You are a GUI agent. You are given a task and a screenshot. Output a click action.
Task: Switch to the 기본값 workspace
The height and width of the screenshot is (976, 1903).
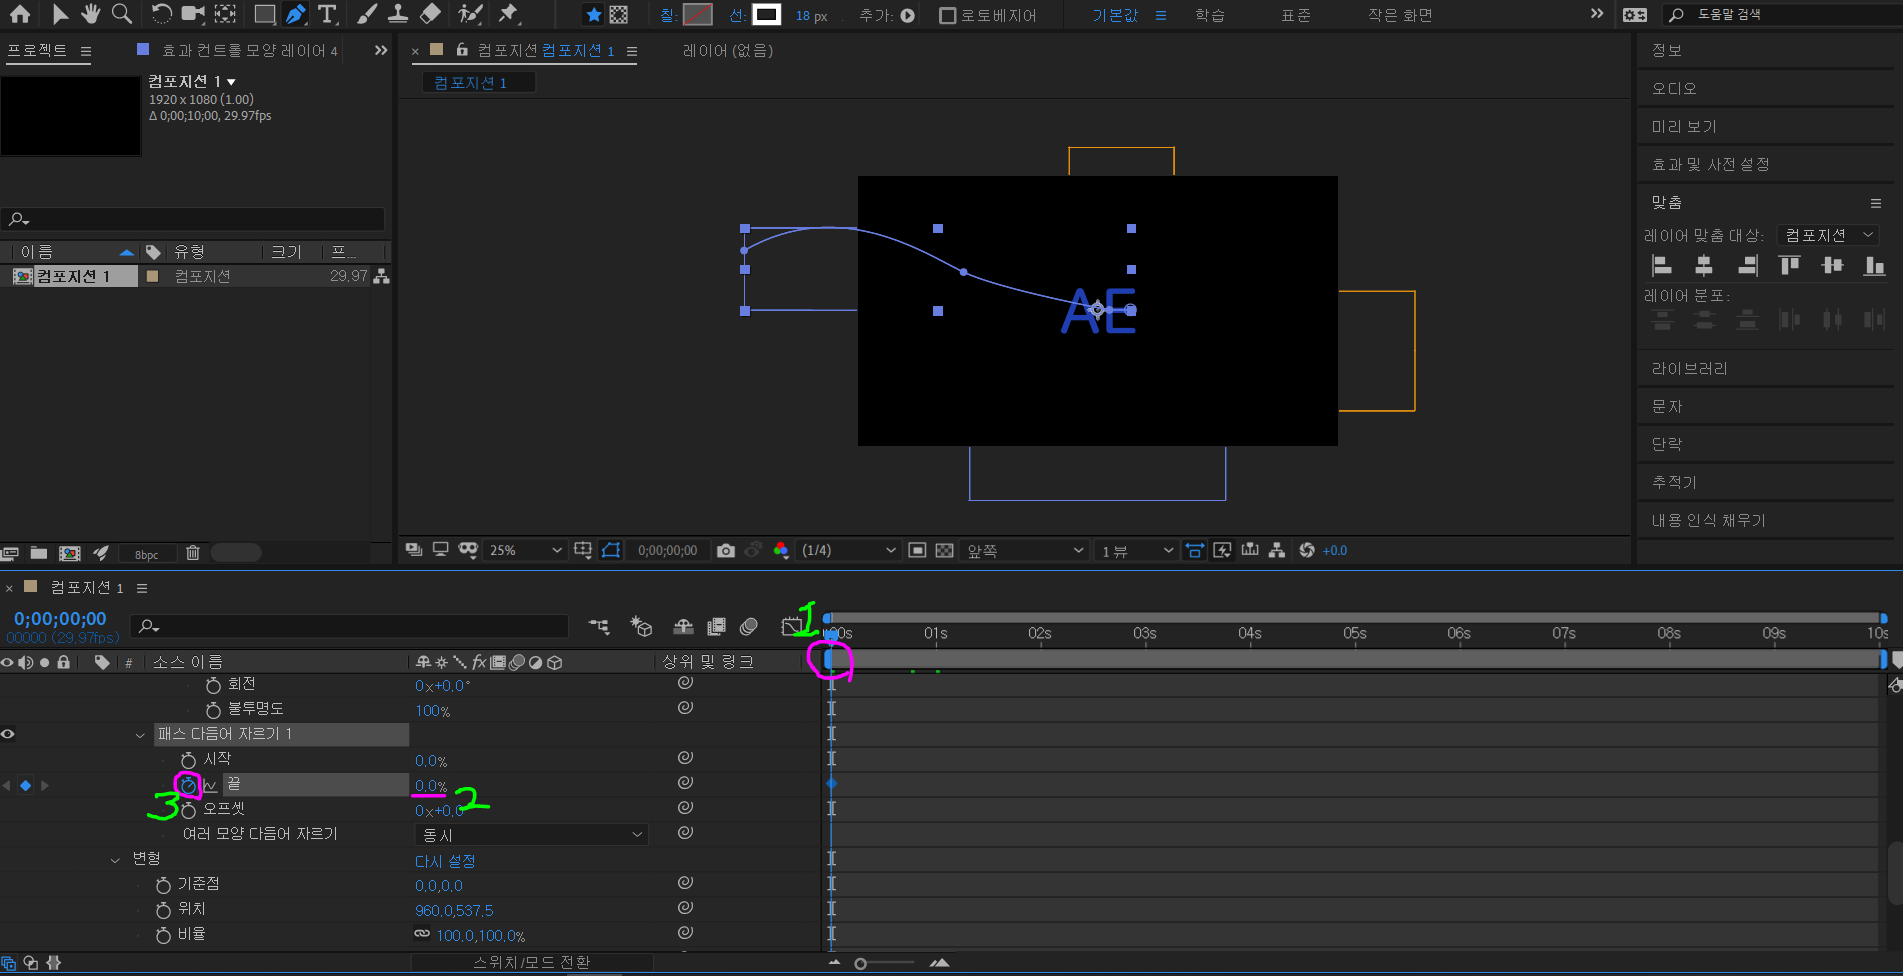[1115, 15]
